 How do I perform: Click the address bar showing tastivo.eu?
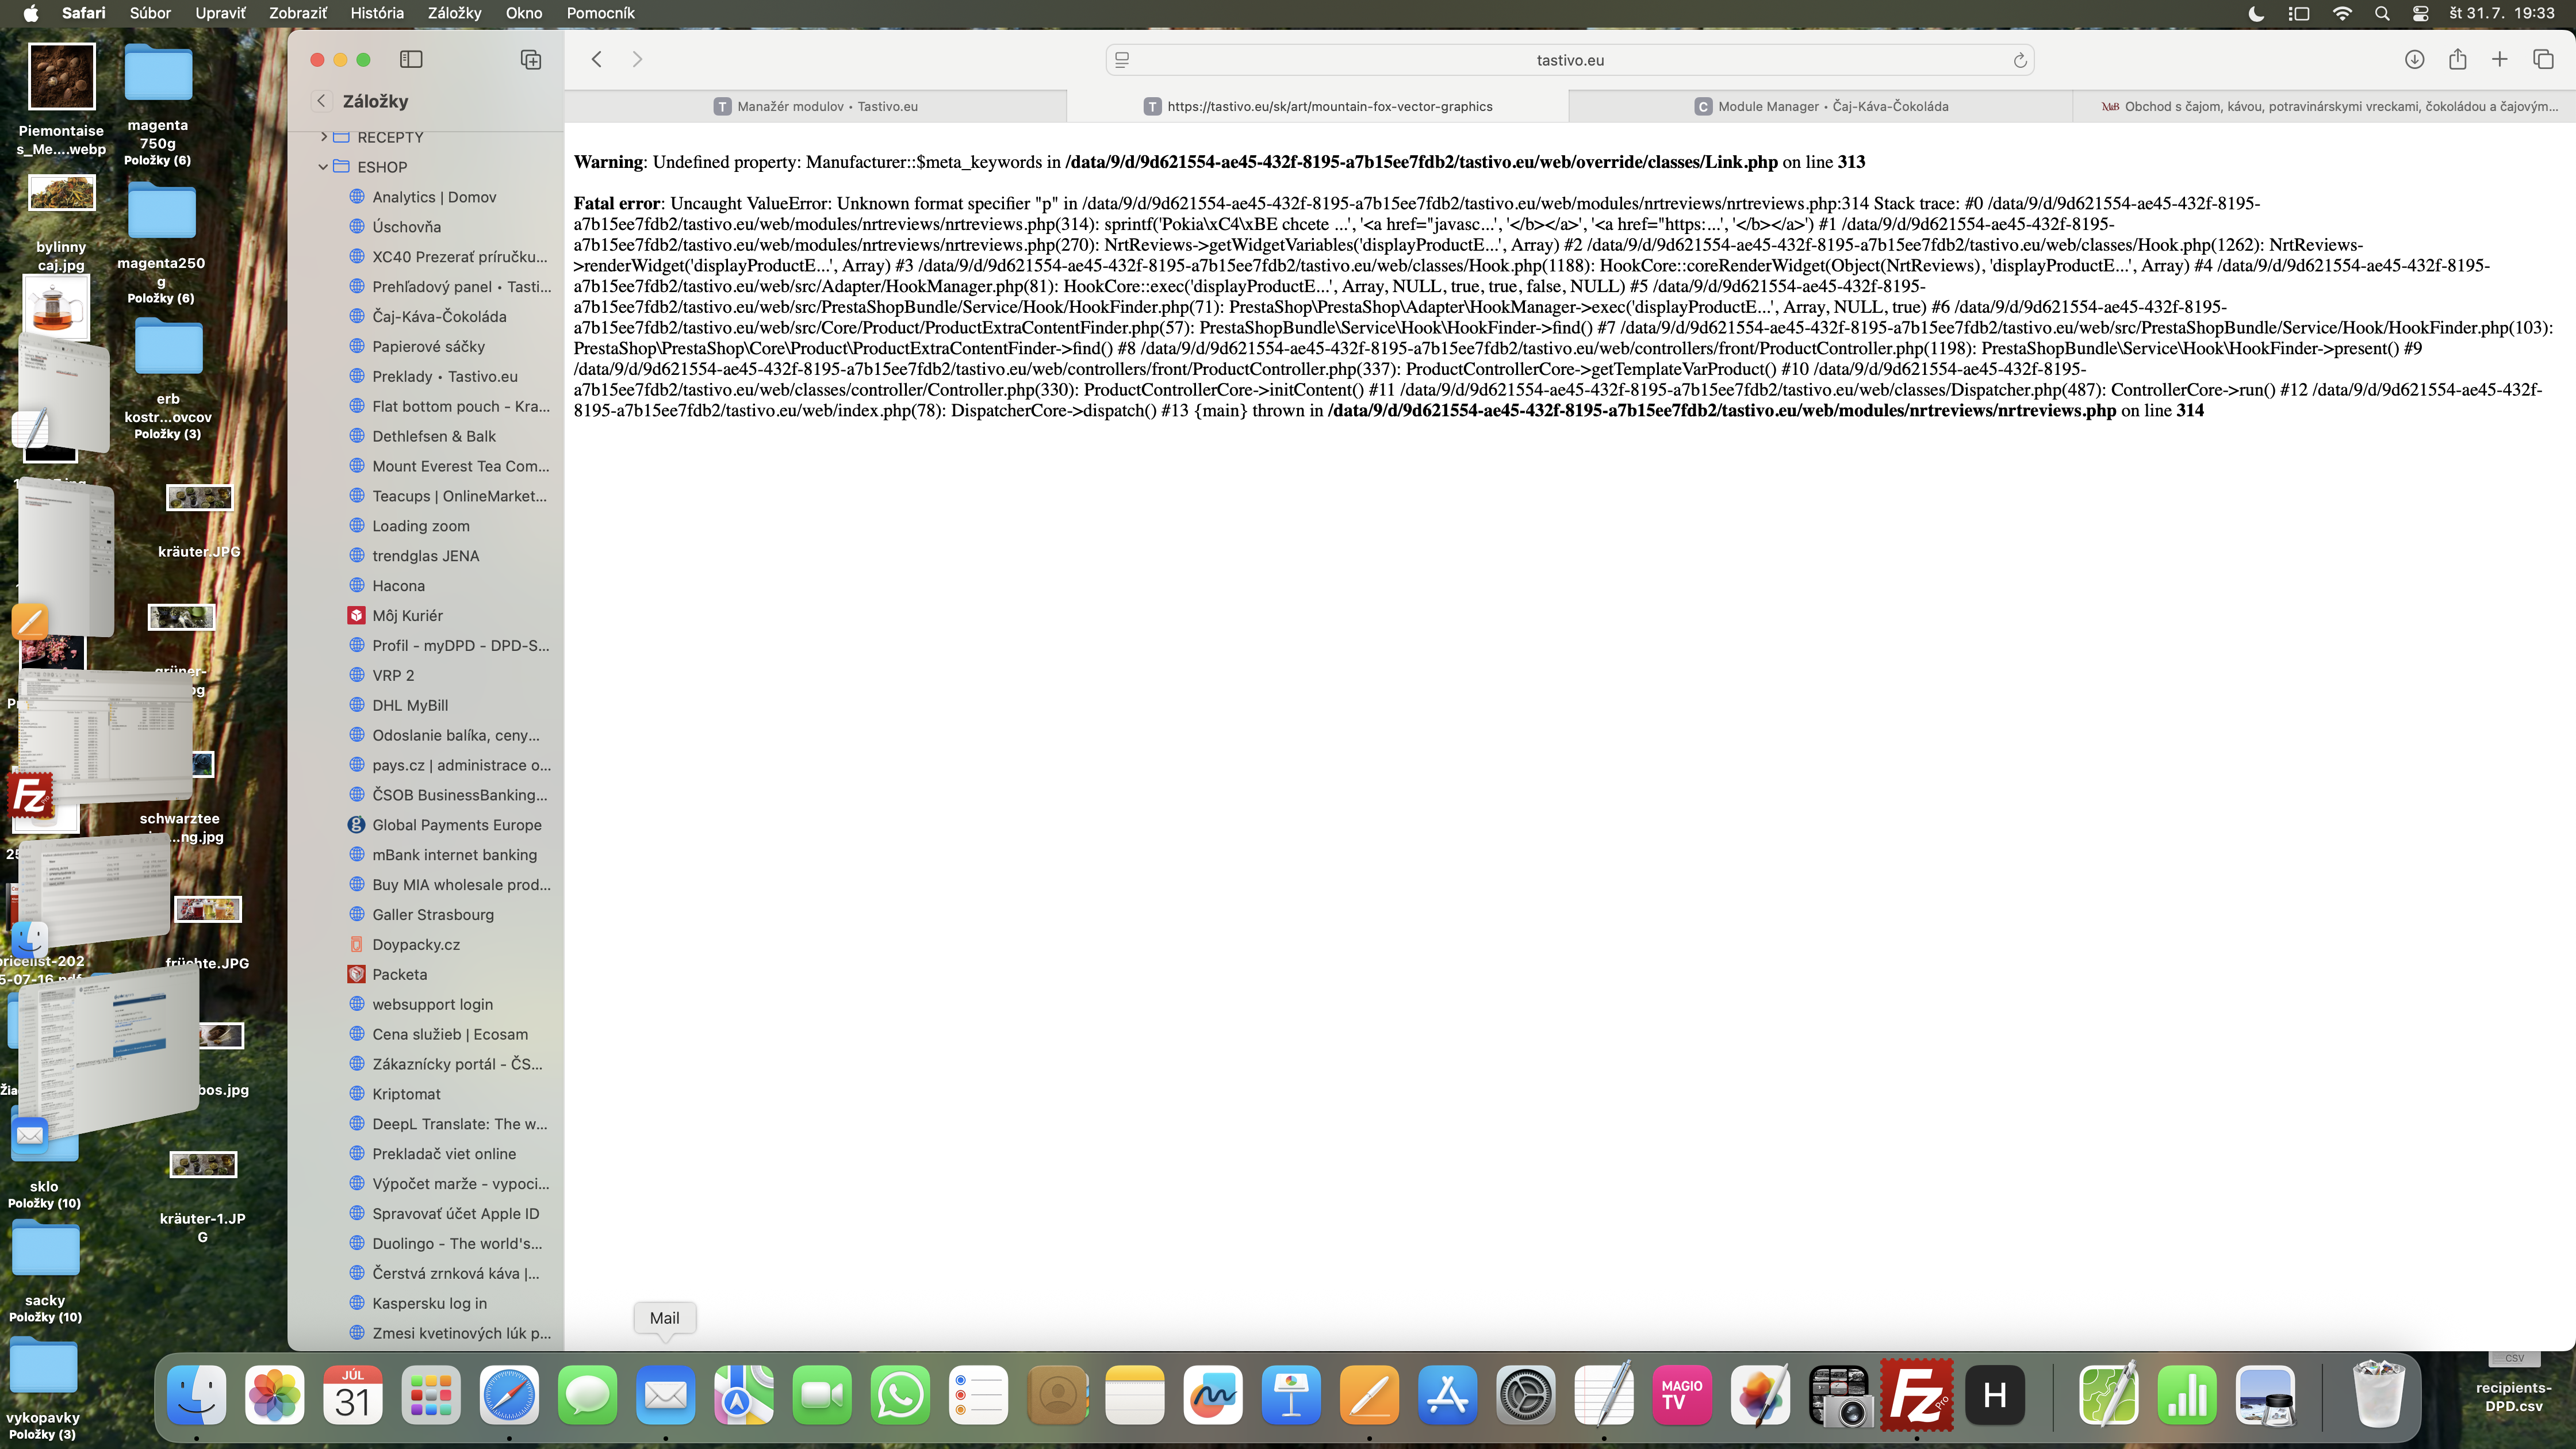pos(1570,61)
